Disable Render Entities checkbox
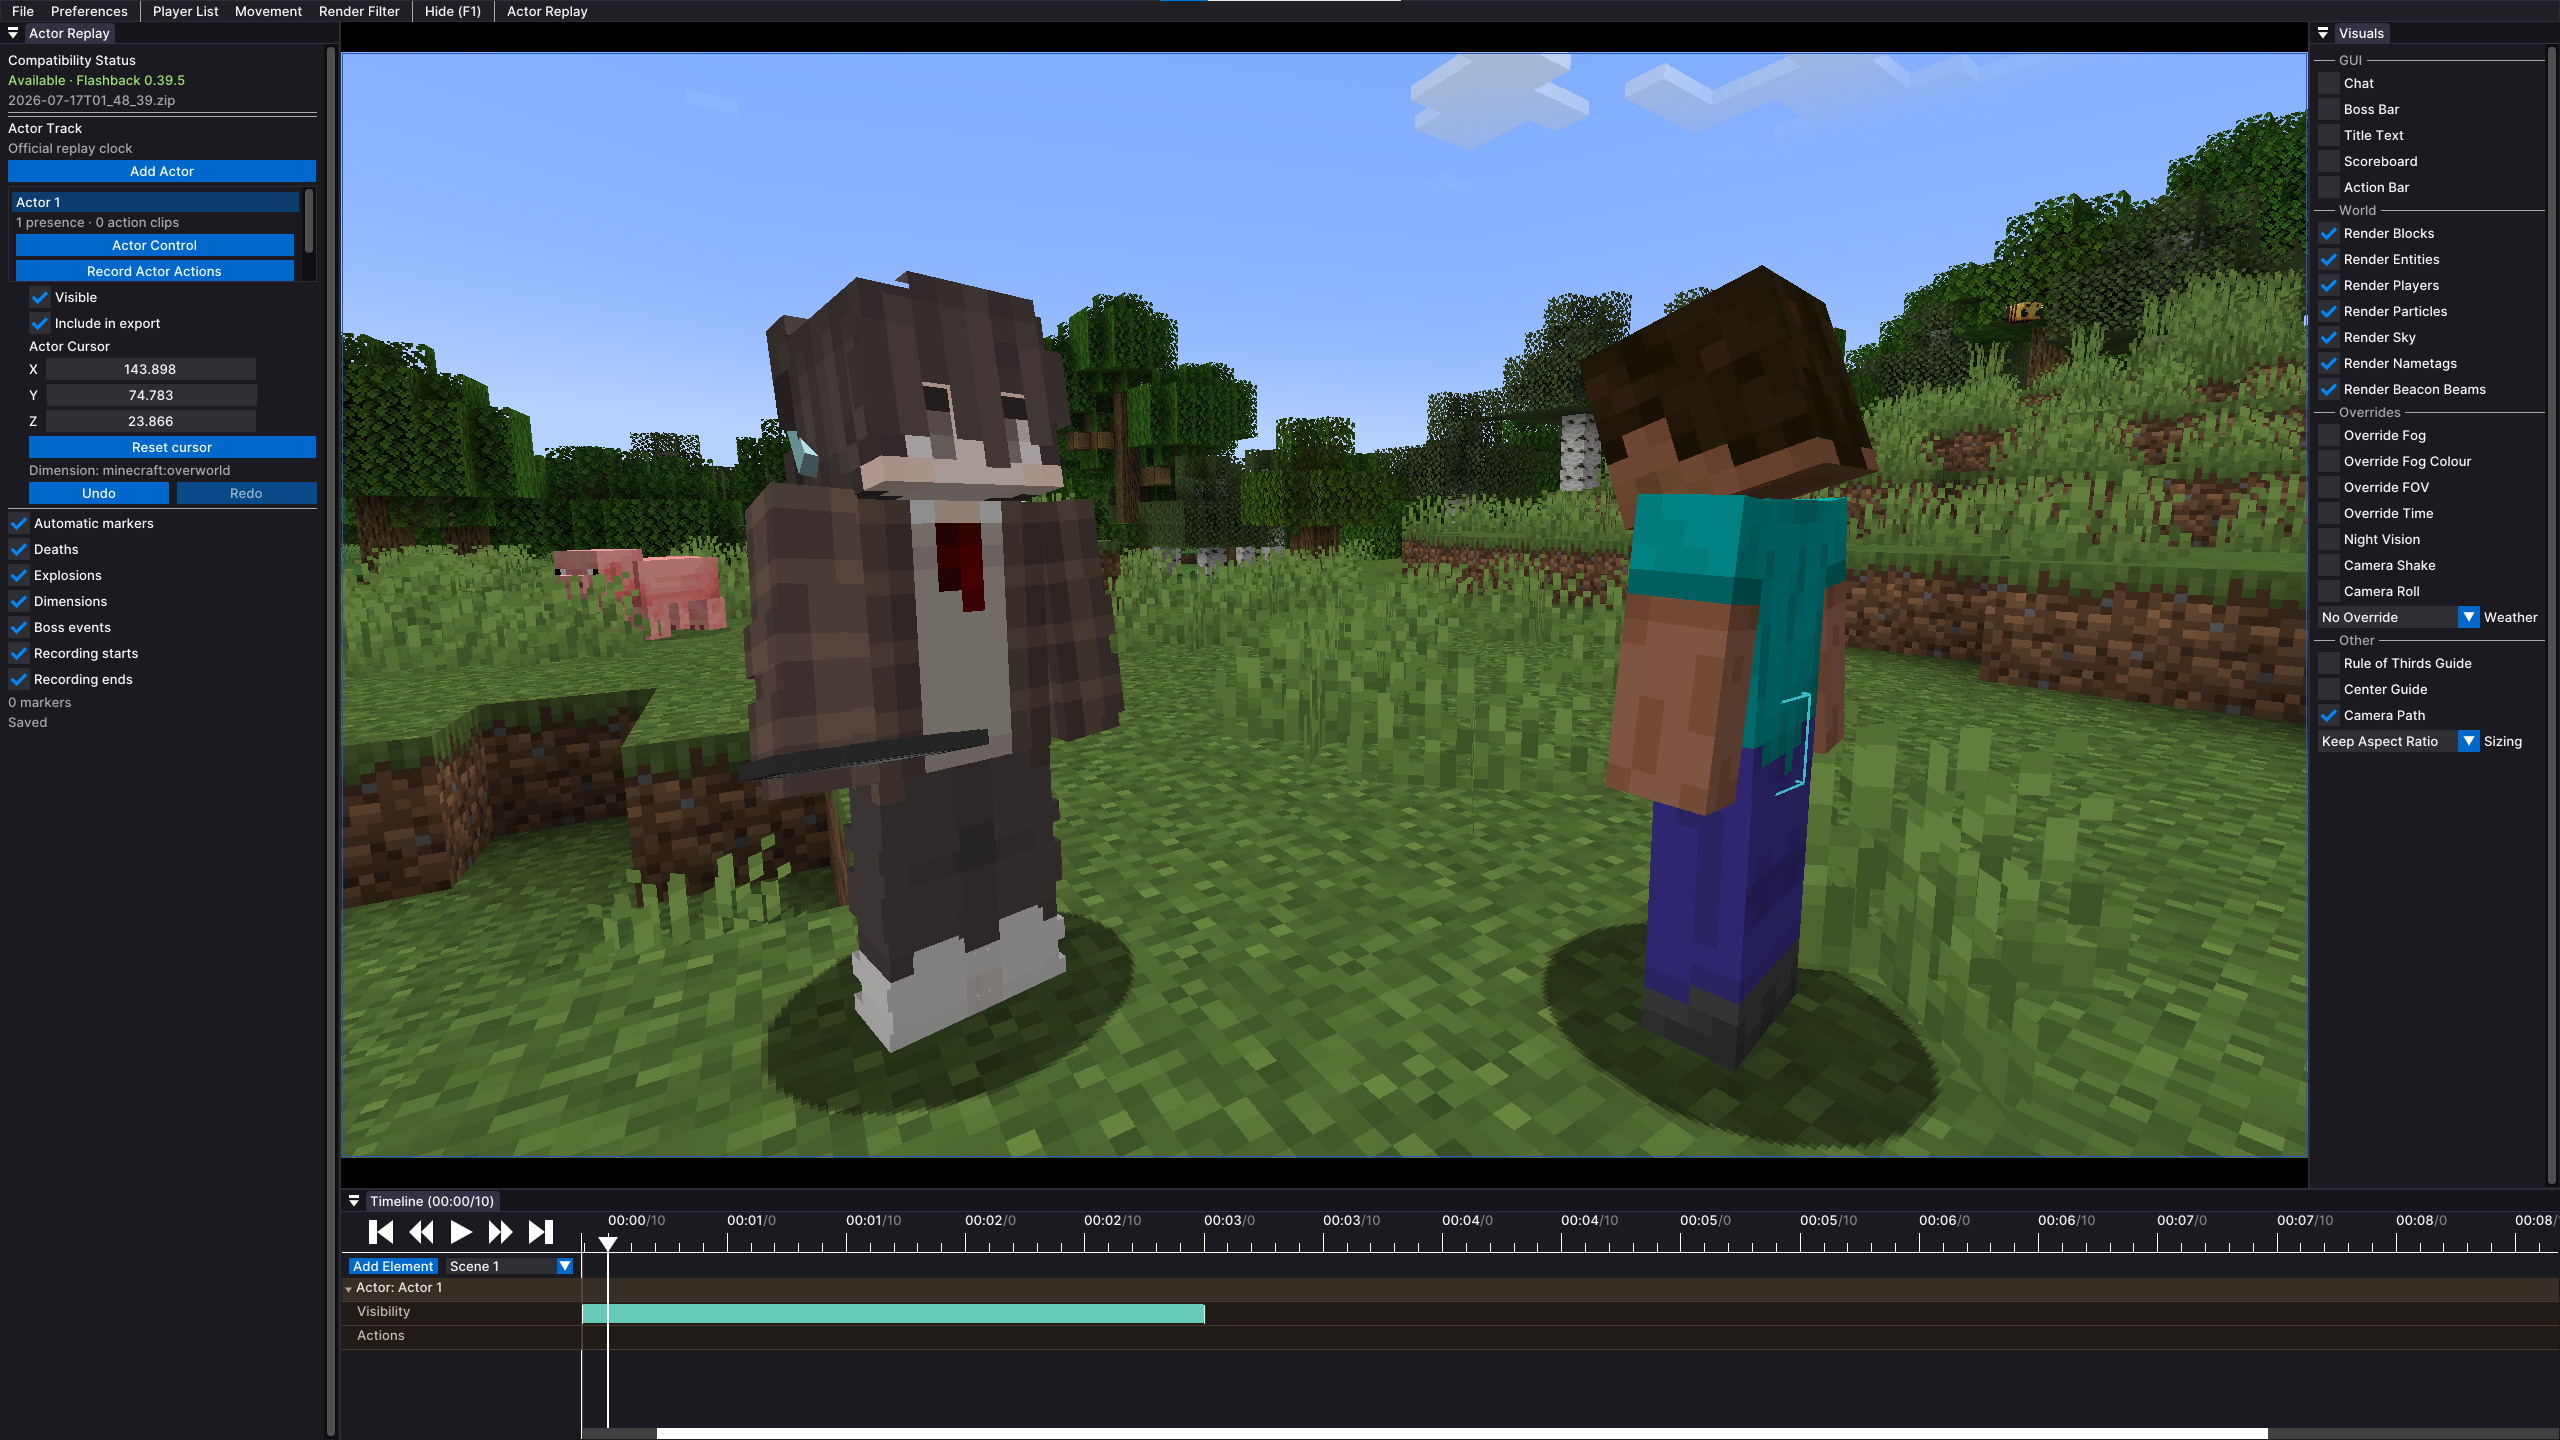Screen dimensions: 2560x1440 2329,259
